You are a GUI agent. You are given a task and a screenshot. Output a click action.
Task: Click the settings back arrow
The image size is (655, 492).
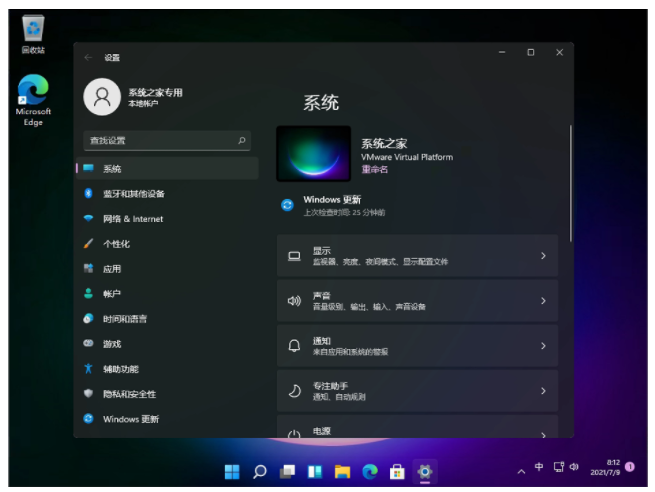(x=88, y=58)
